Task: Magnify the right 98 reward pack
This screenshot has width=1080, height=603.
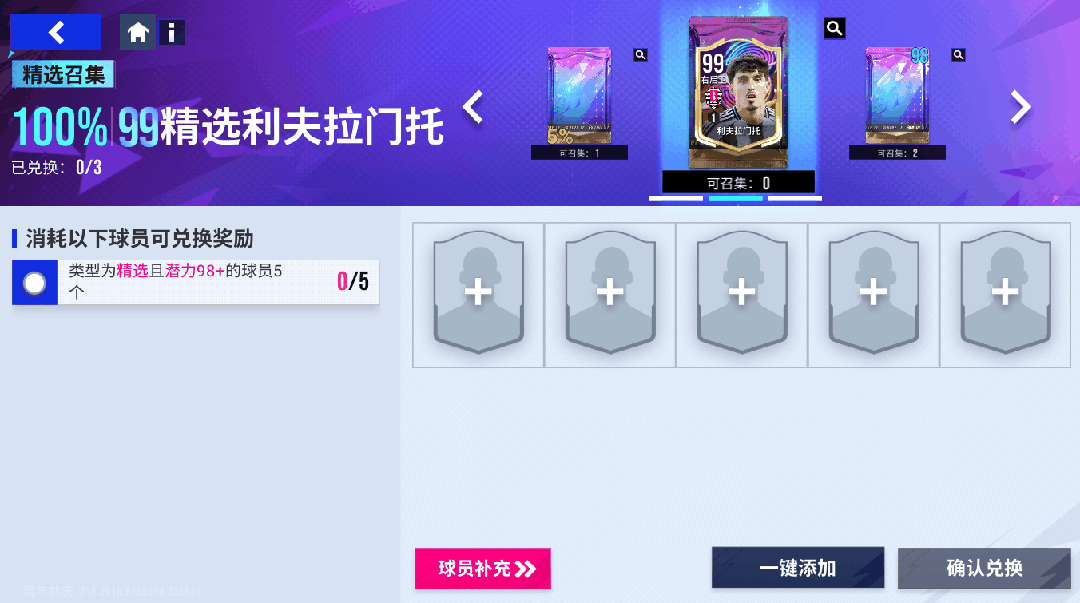Action: tap(958, 54)
